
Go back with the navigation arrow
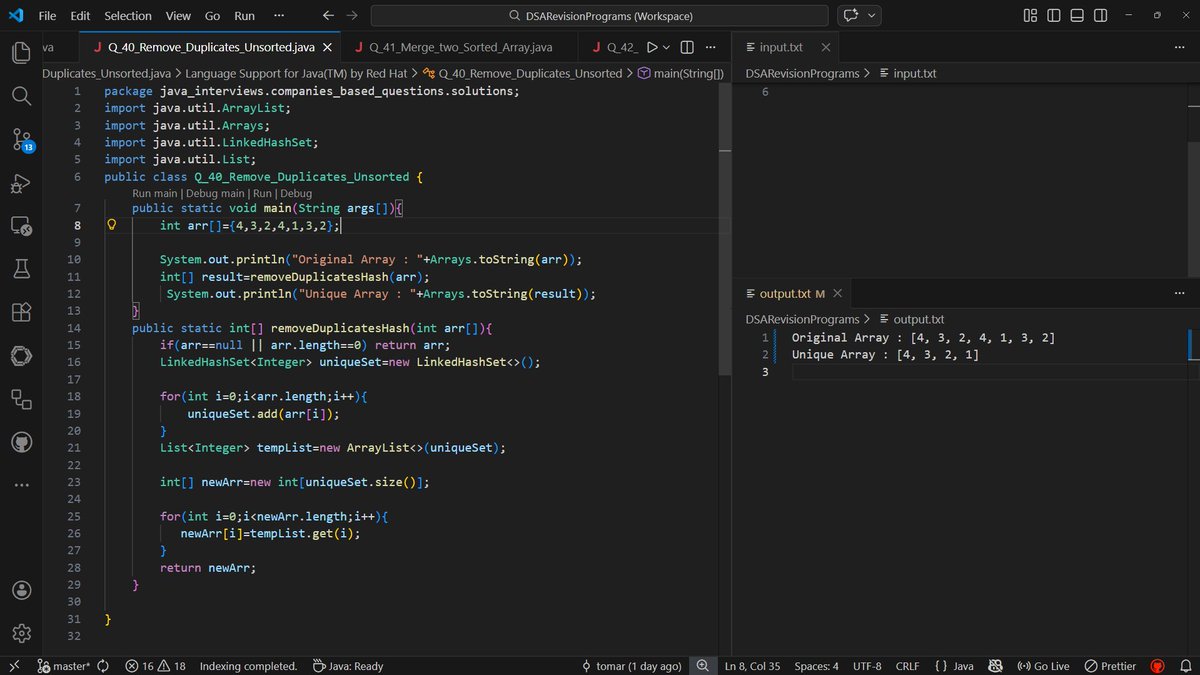tap(329, 16)
